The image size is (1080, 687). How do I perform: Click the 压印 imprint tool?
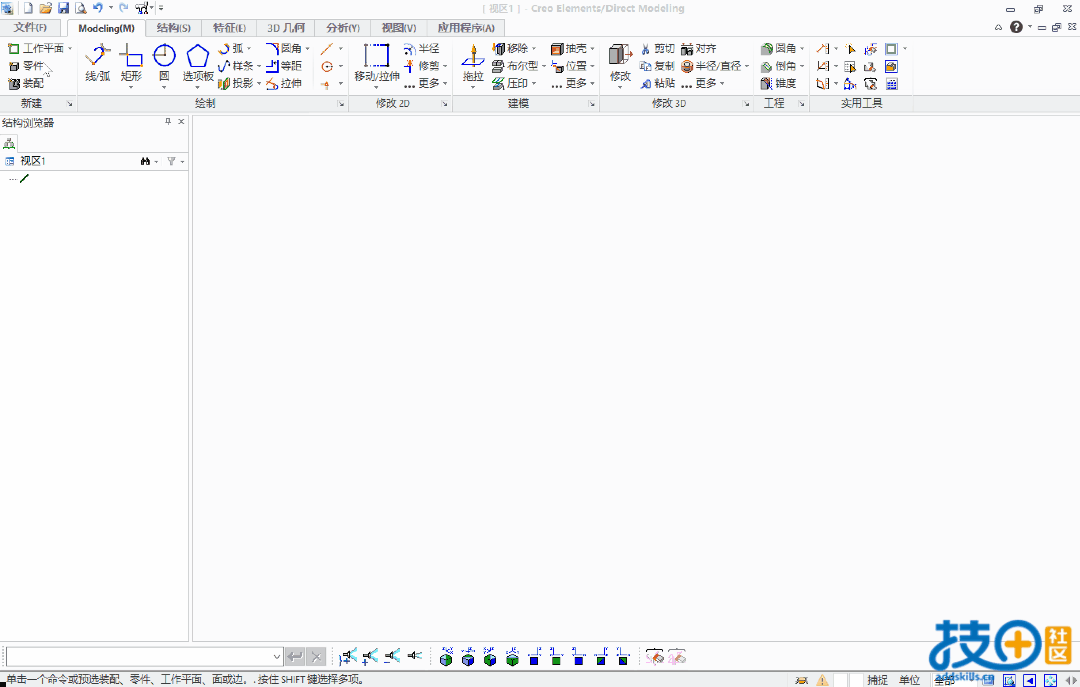510,83
